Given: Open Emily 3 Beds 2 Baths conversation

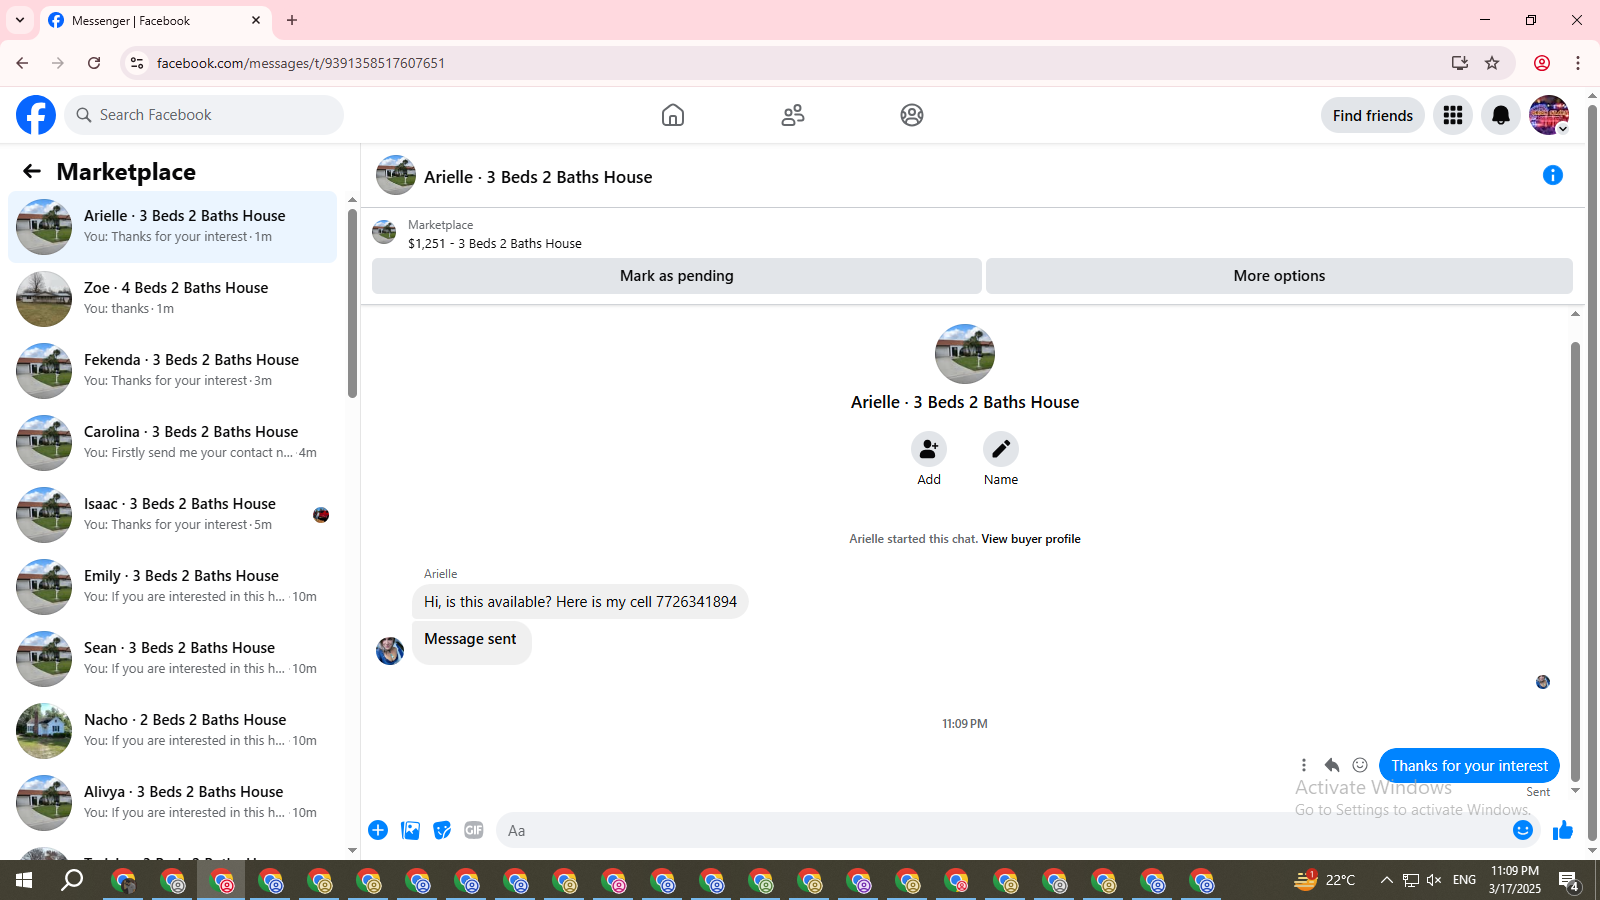Looking at the screenshot, I should 173,587.
